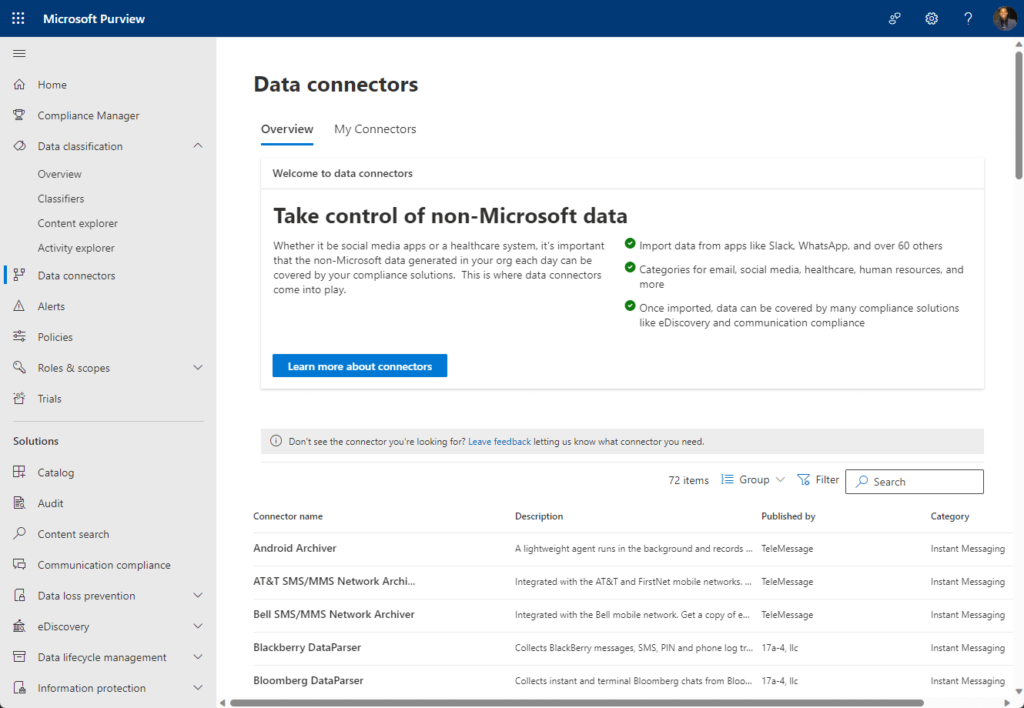Viewport: 1024px width, 708px height.
Task: Click the Trials gift icon
Action: click(20, 398)
